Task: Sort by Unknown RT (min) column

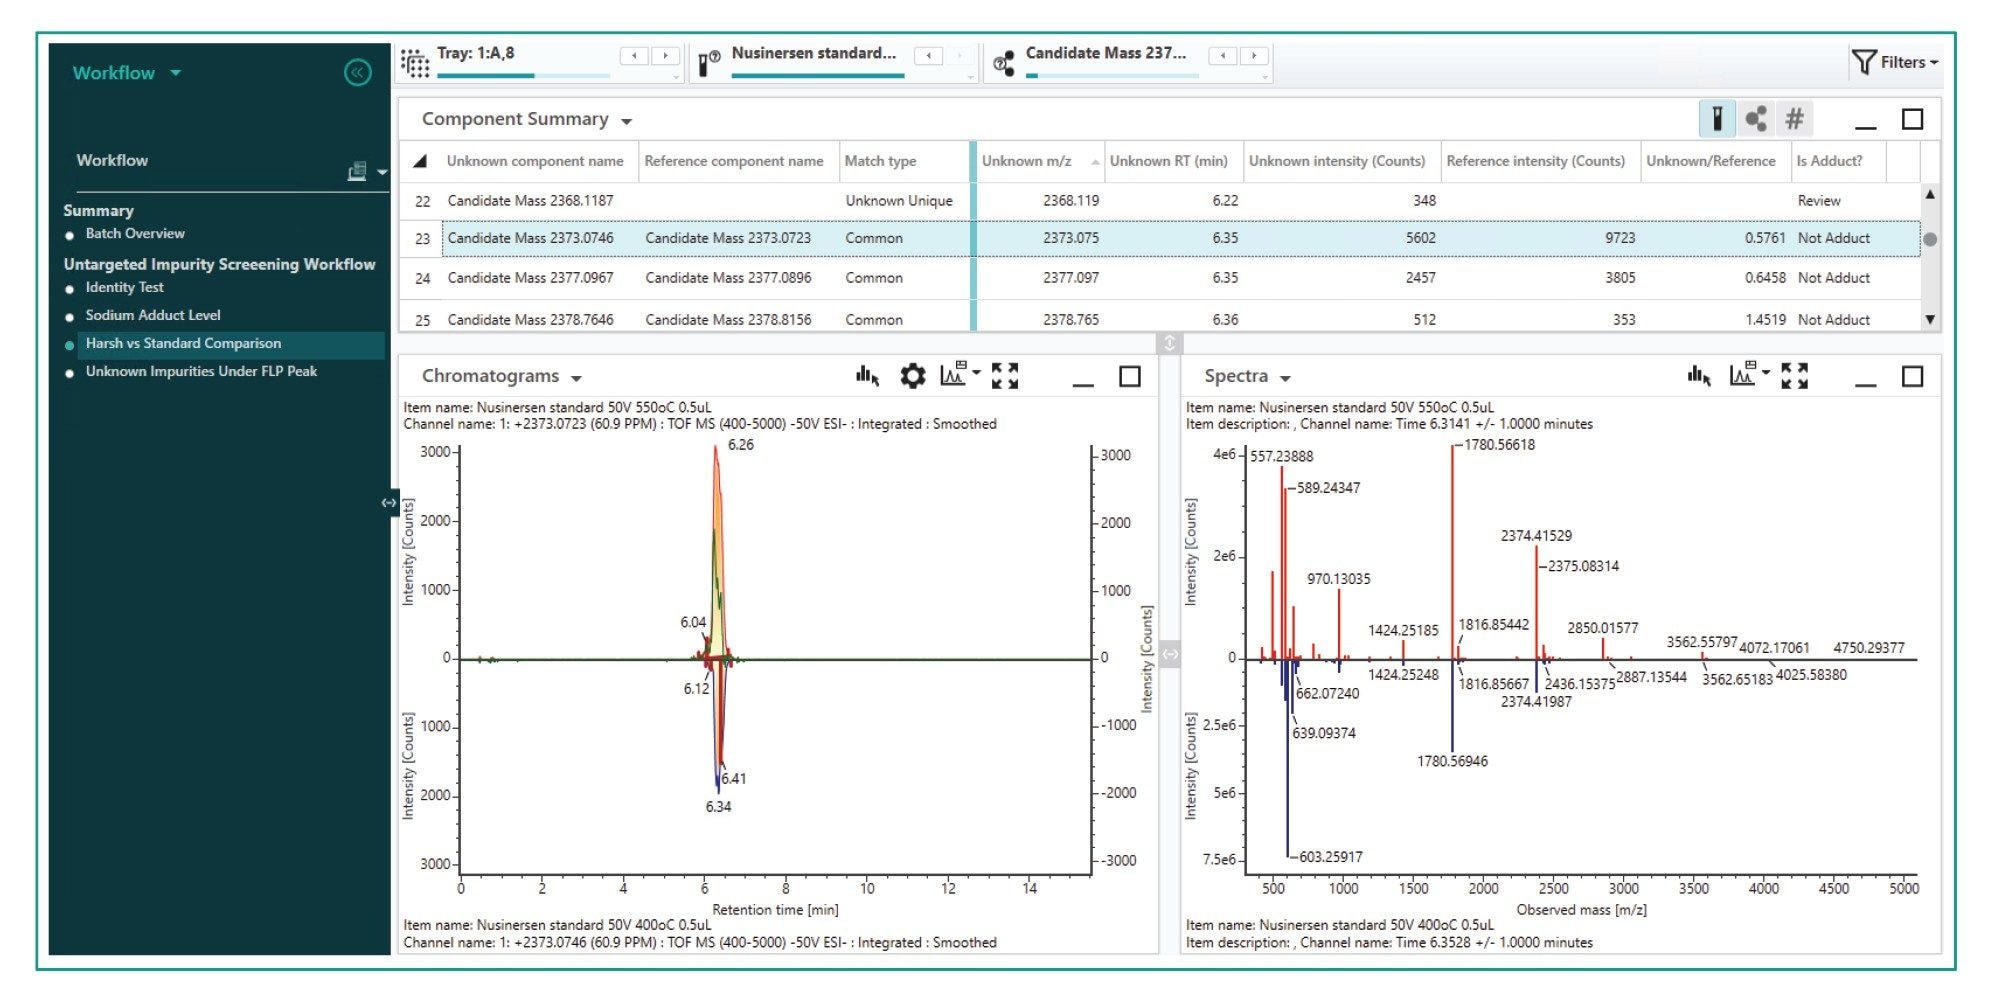Action: 1168,161
